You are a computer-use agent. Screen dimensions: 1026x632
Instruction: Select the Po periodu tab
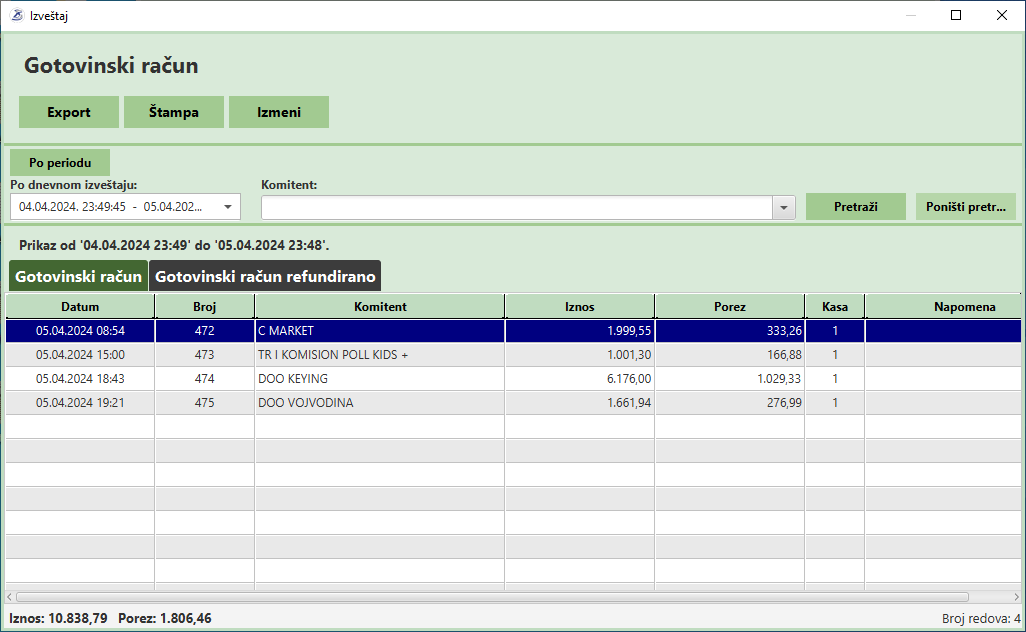pyautogui.click(x=60, y=162)
